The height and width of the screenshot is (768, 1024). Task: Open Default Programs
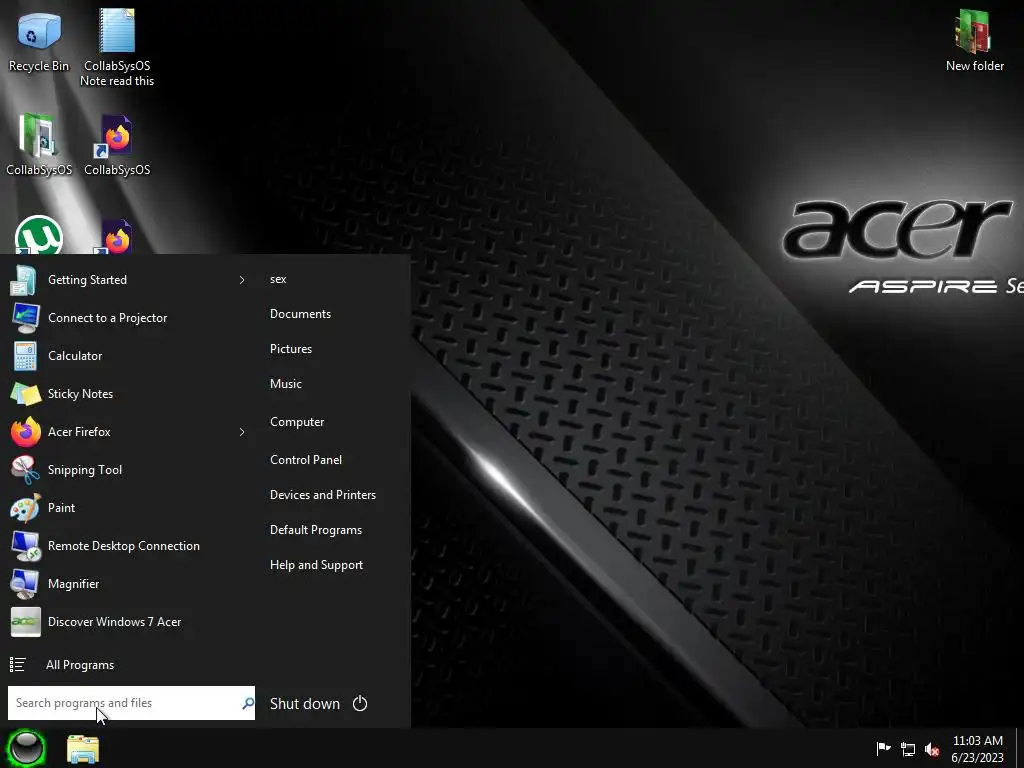[316, 530]
